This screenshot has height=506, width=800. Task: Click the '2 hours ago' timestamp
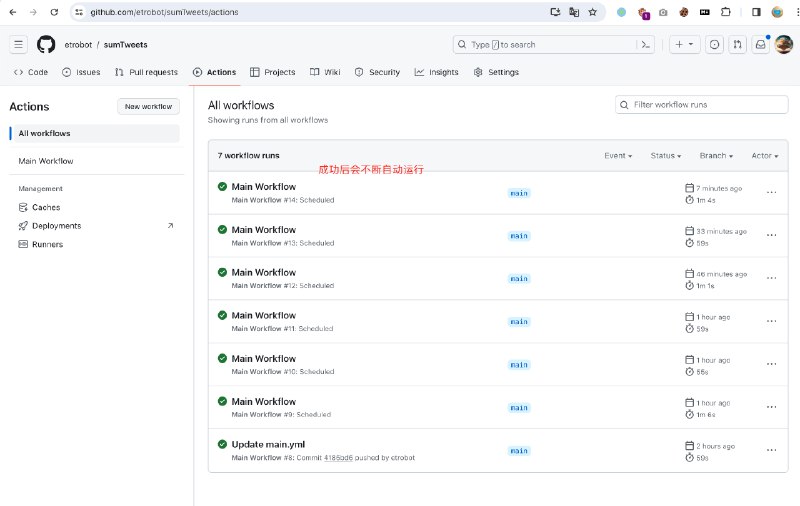[715, 446]
